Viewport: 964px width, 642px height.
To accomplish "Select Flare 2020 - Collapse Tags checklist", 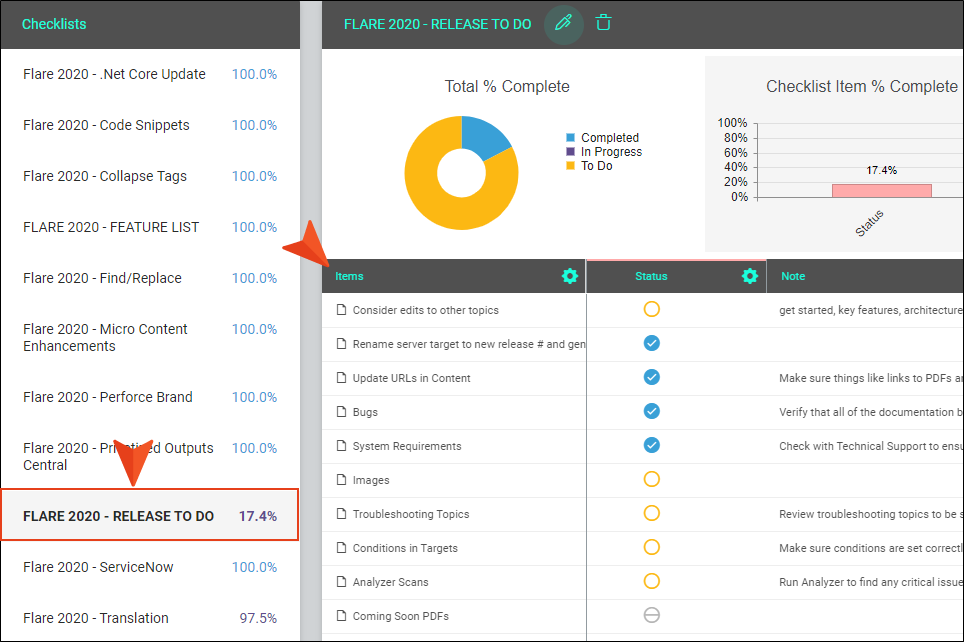I will 150,176.
